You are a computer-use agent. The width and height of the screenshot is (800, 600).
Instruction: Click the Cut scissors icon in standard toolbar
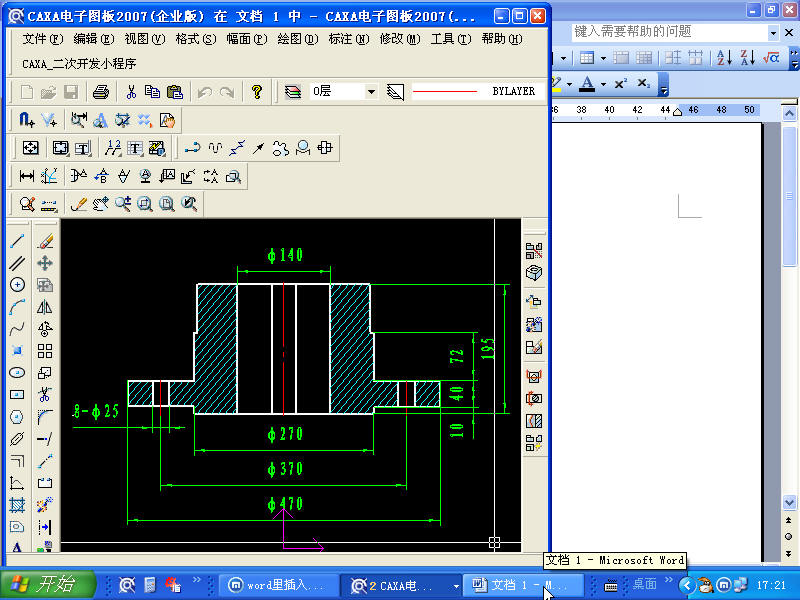(x=131, y=92)
